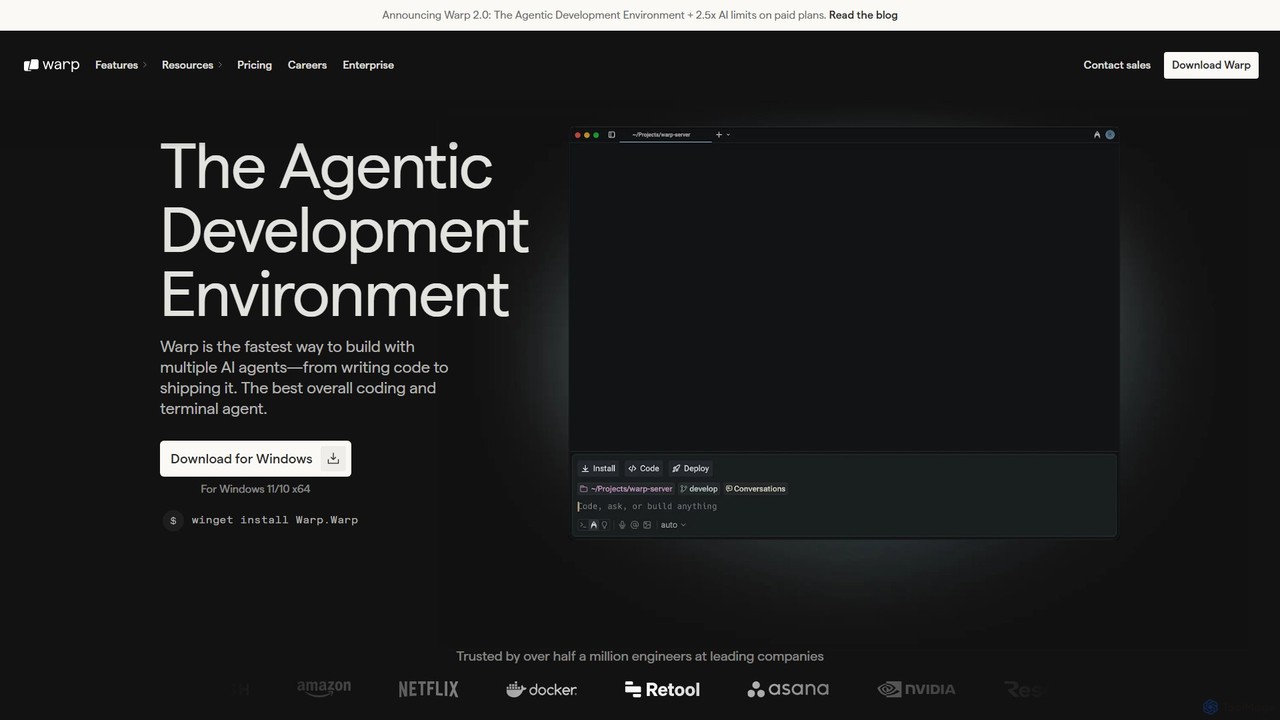
Task: Select the ~/Projects/warp-server terminal tab
Action: pyautogui.click(x=665, y=135)
